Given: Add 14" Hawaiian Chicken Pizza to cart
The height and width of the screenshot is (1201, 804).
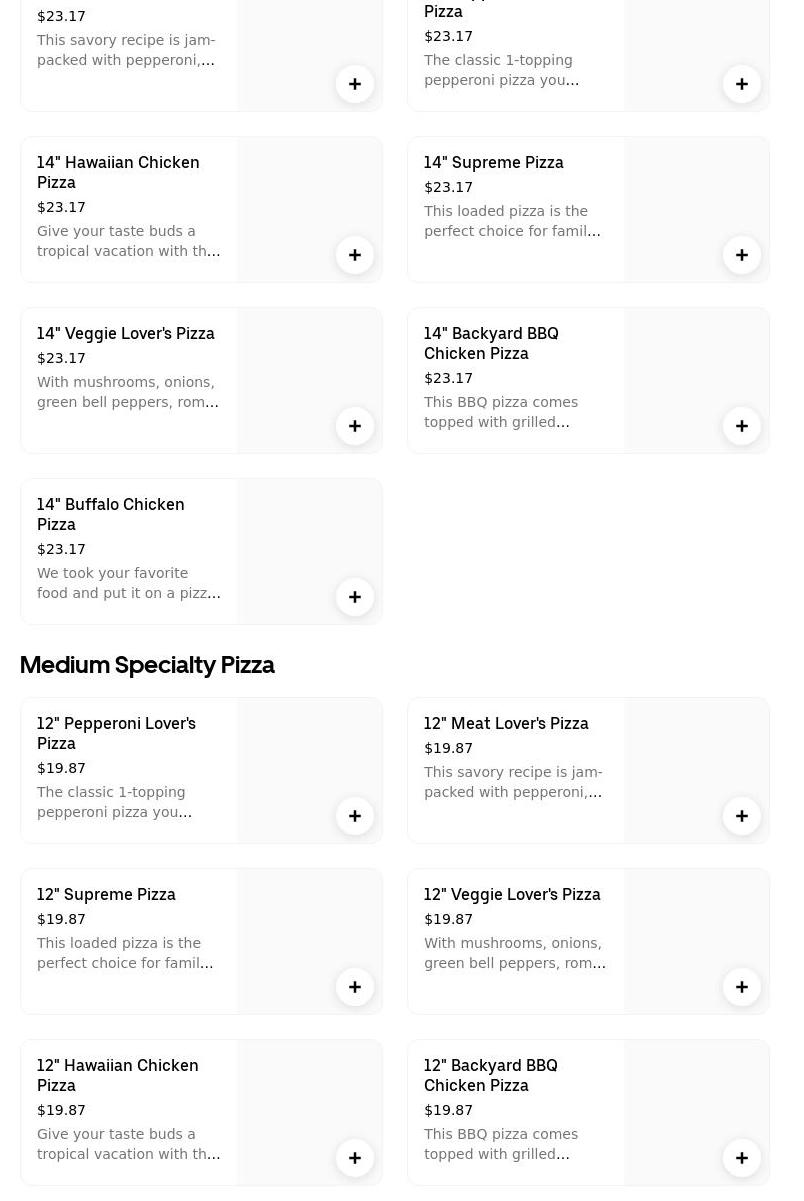Looking at the screenshot, I should click(355, 255).
